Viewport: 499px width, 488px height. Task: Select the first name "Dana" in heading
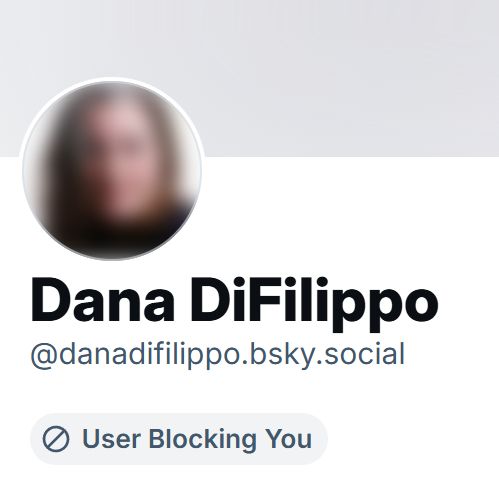pos(103,300)
